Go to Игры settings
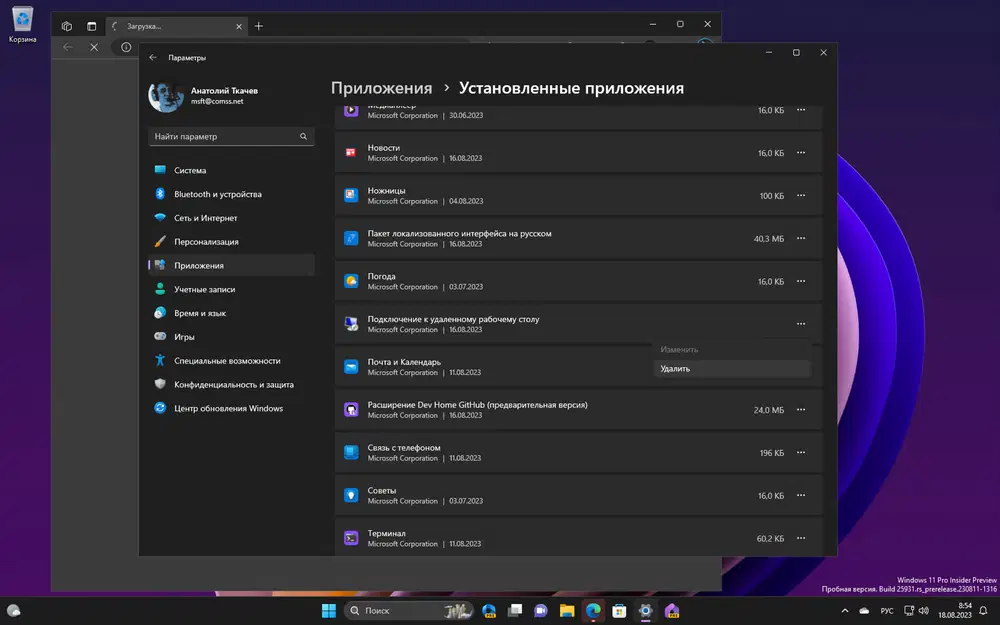Screen dimensions: 1000x625 232,337
